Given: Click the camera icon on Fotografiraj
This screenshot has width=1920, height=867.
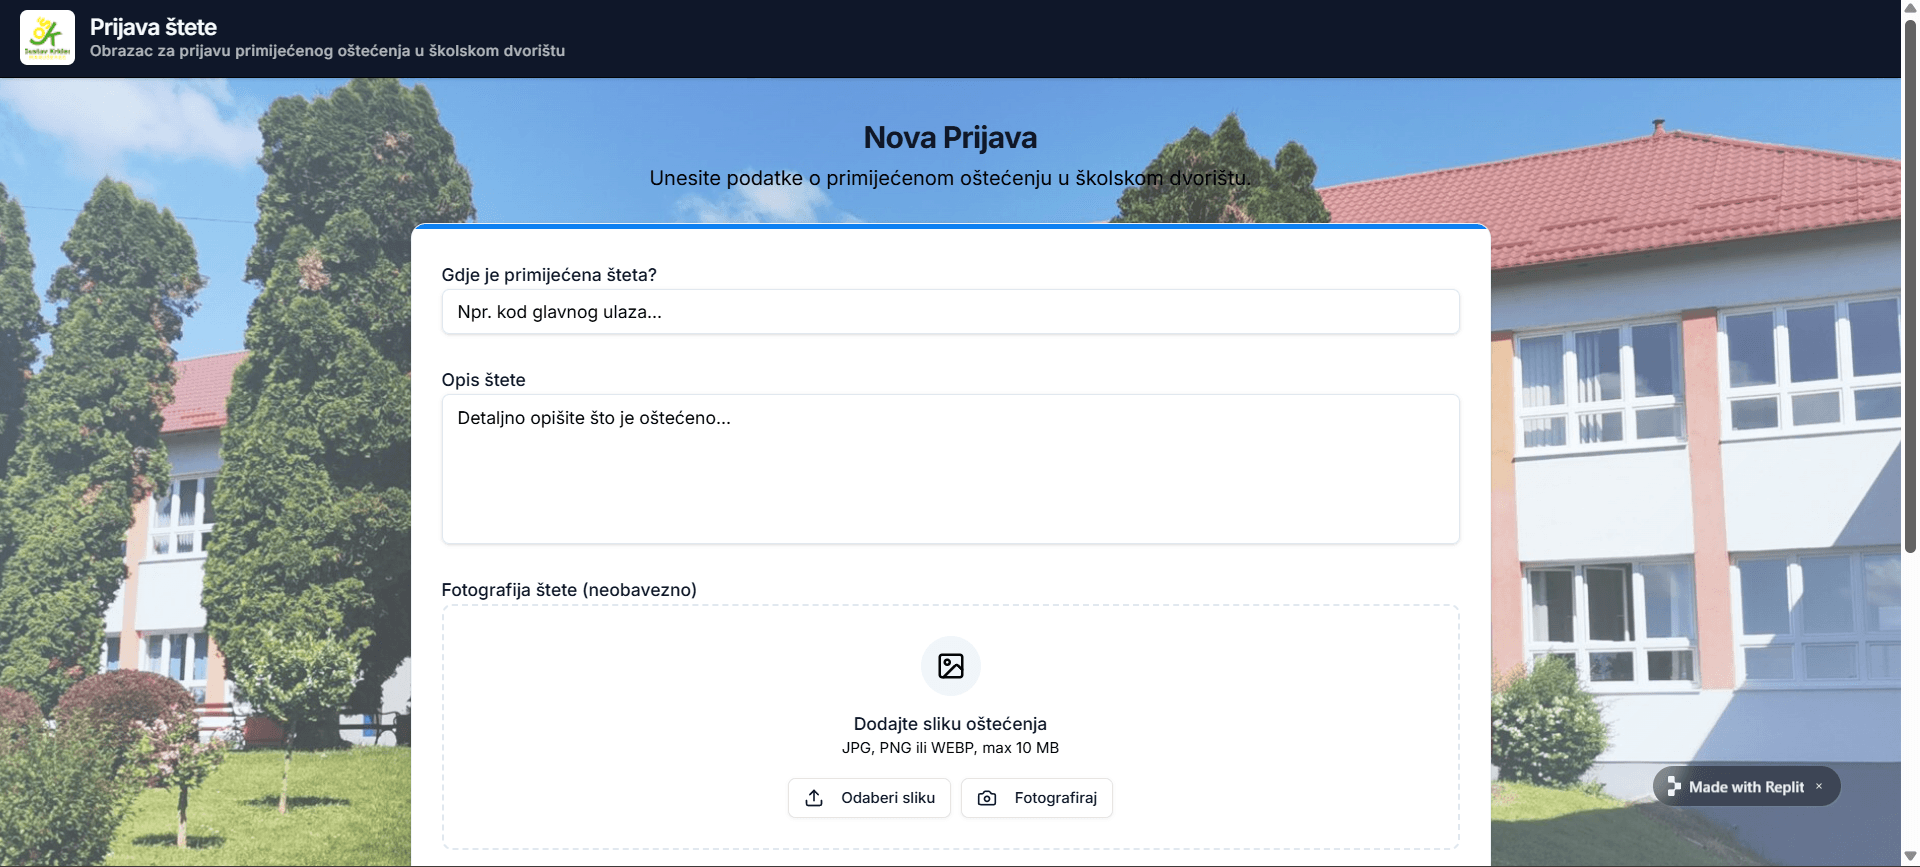Looking at the screenshot, I should [987, 798].
